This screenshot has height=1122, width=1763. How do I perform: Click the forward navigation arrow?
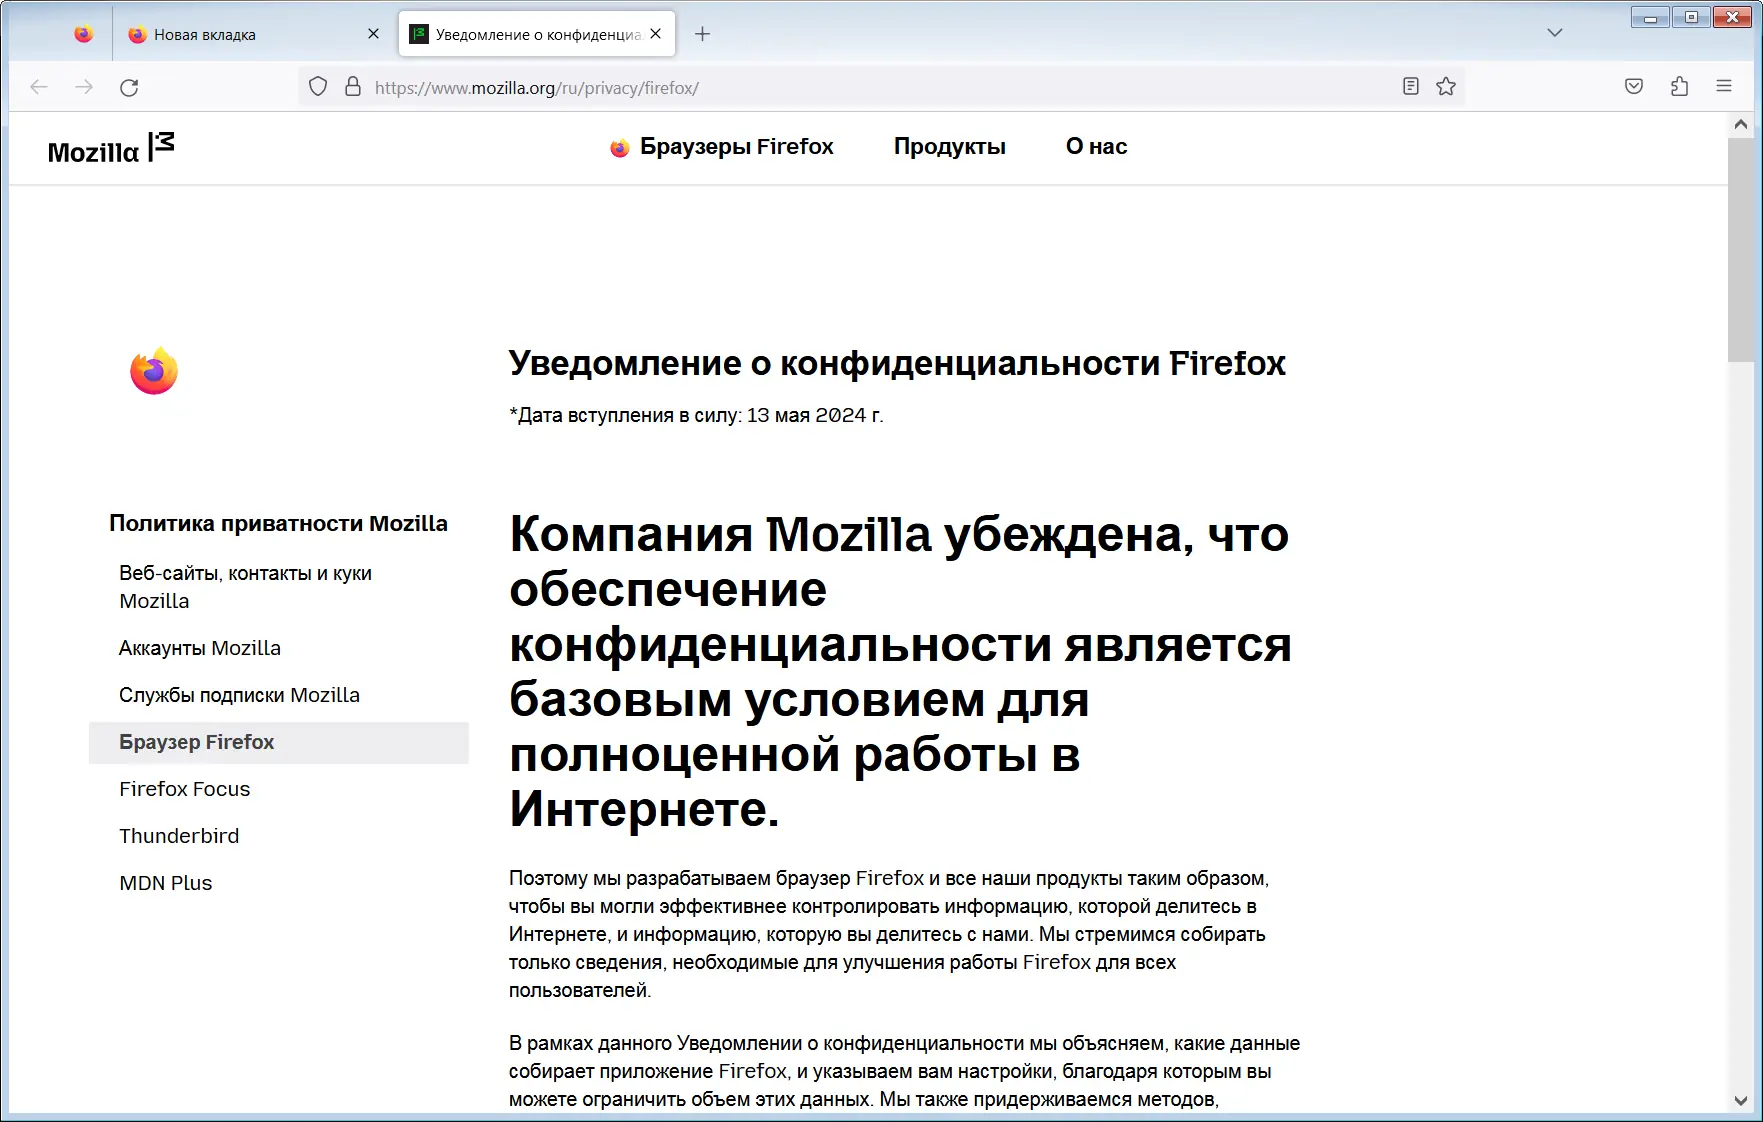pos(84,87)
